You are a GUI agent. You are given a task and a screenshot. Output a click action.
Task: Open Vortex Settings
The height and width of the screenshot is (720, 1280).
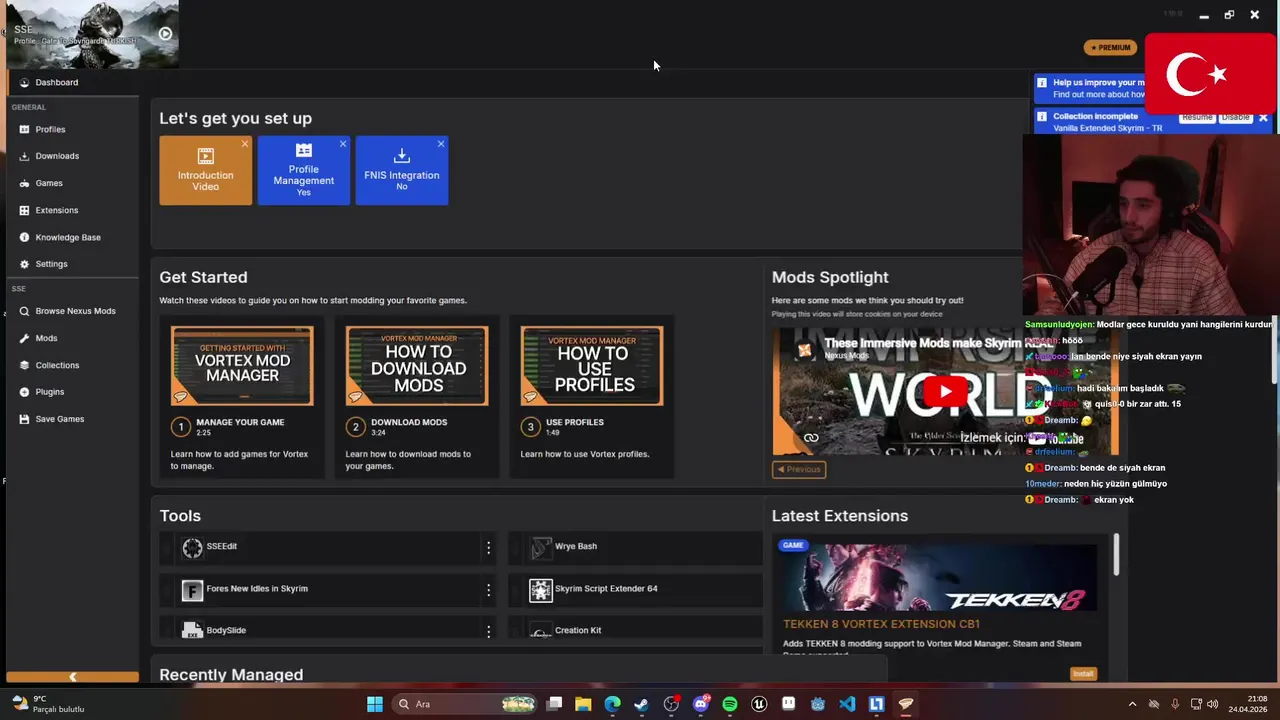(51, 264)
